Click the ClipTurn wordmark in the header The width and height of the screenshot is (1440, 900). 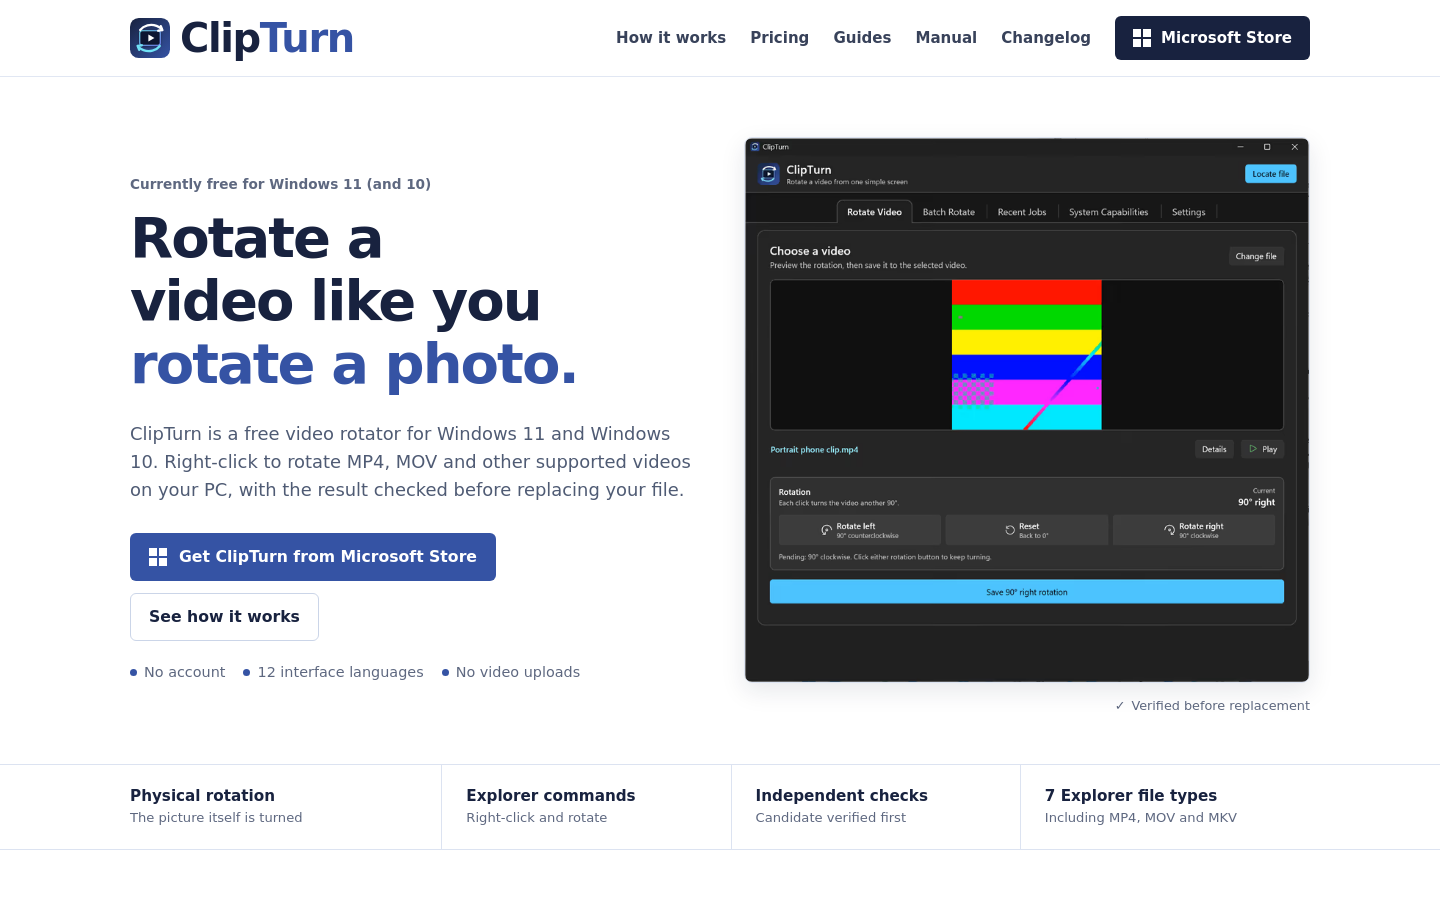[267, 38]
